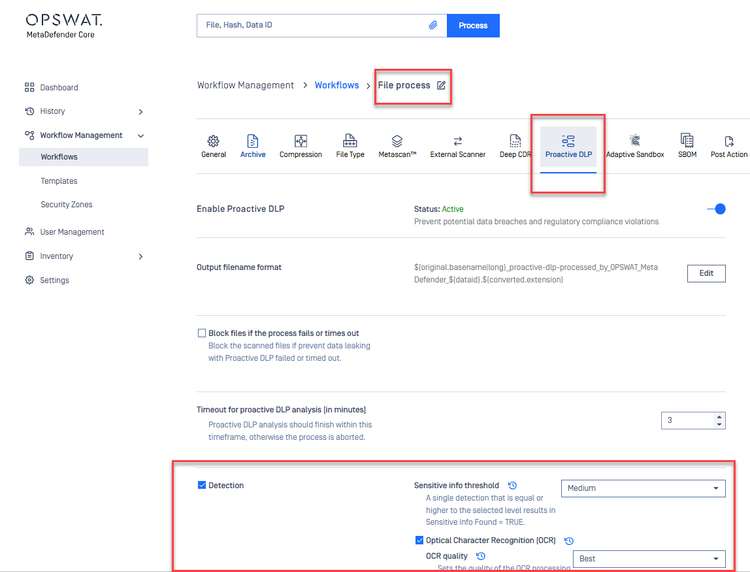Switch to the Archive tab
The image size is (750, 572).
(x=253, y=146)
